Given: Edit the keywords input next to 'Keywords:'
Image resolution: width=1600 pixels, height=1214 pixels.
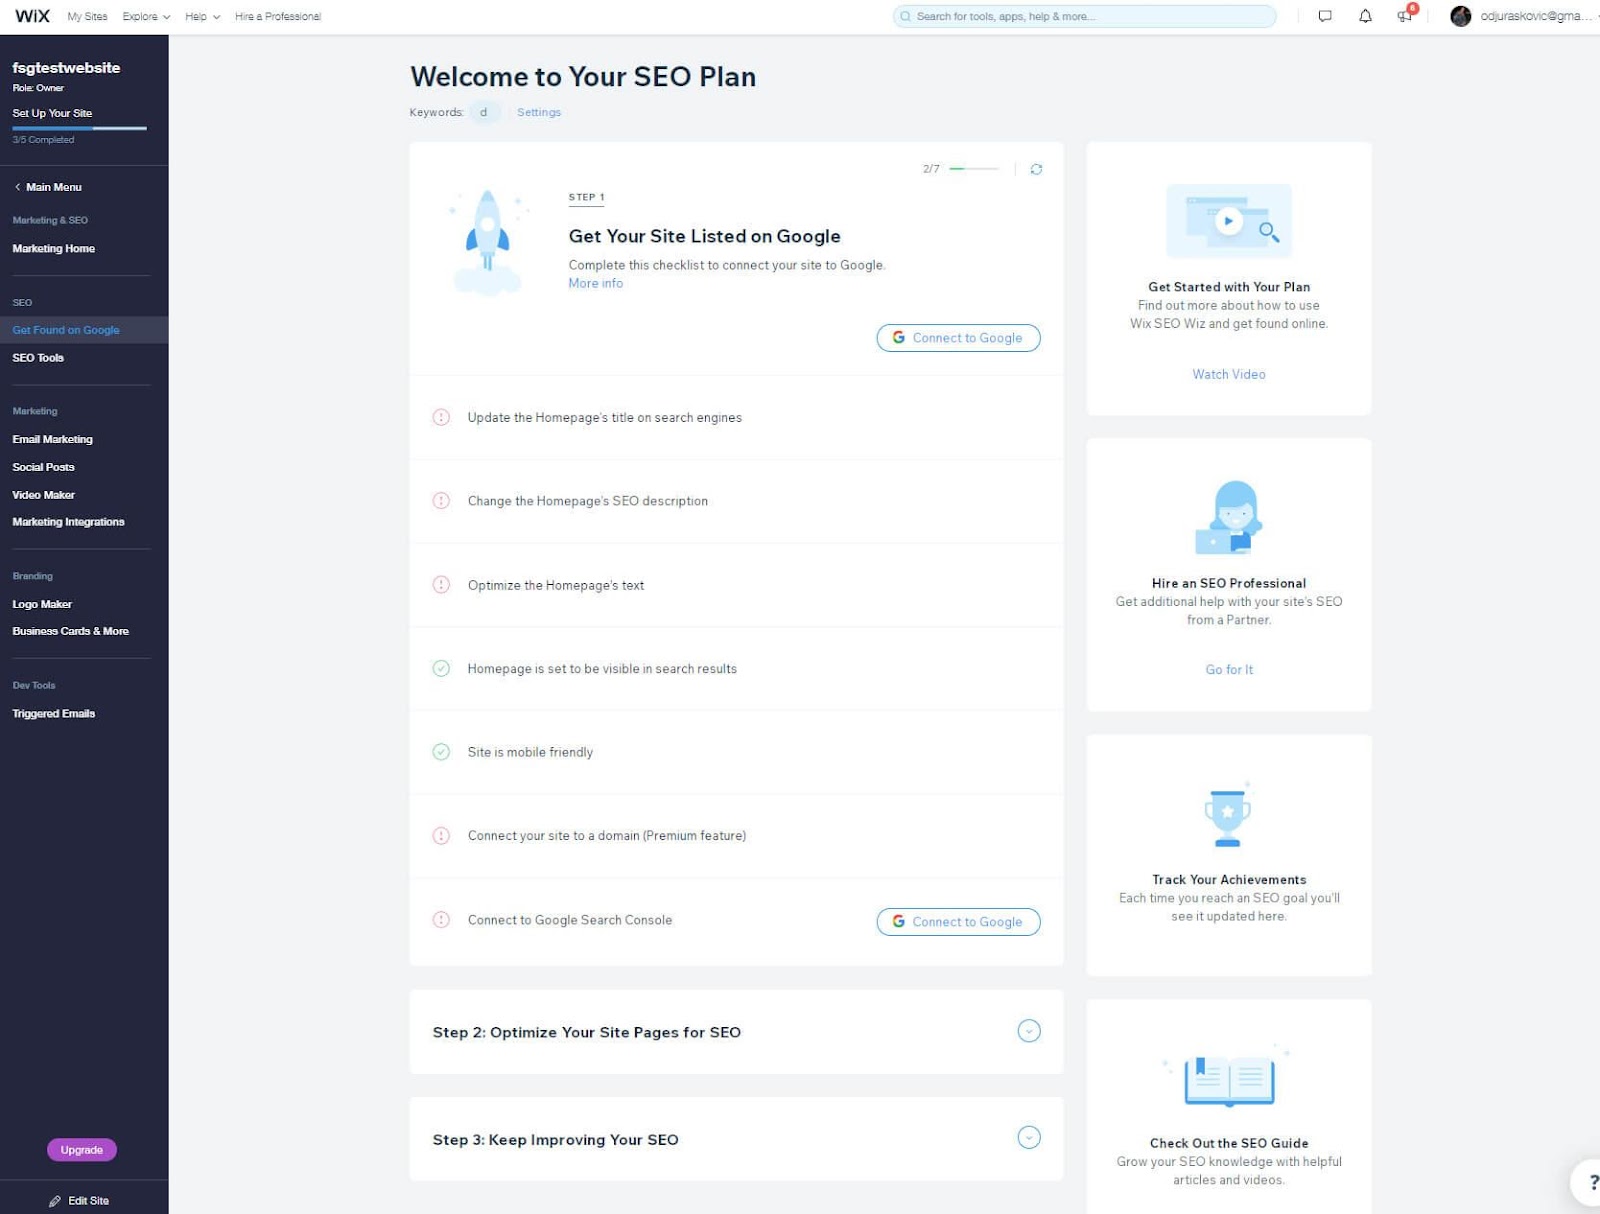Looking at the screenshot, I should click(486, 112).
